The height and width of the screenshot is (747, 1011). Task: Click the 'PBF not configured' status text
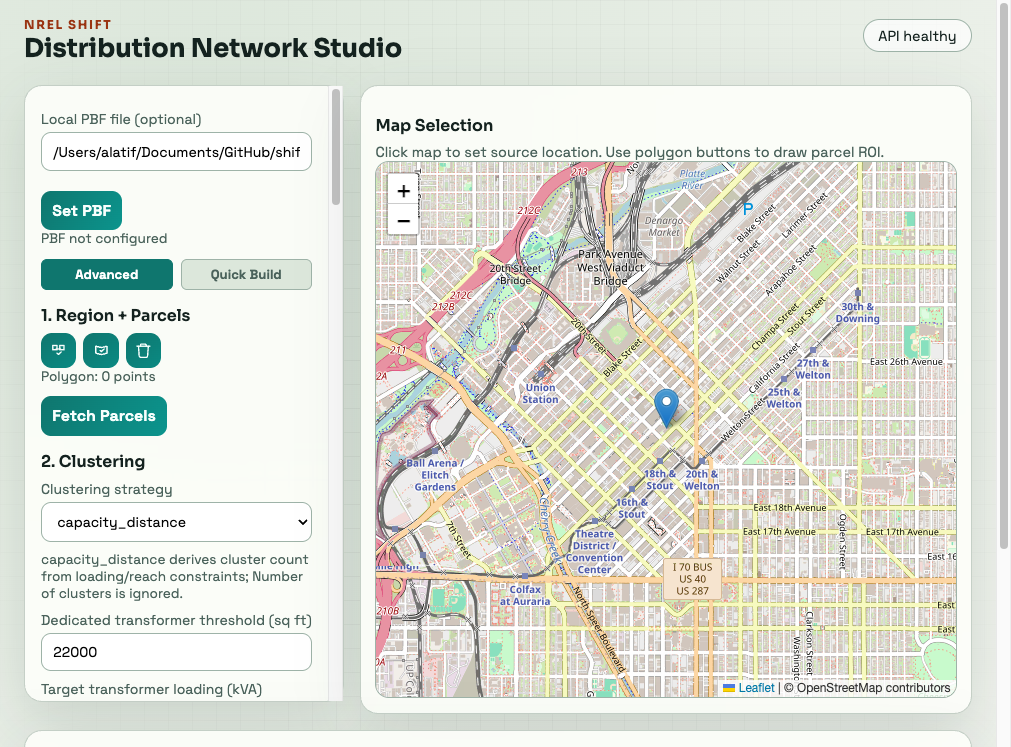click(104, 238)
